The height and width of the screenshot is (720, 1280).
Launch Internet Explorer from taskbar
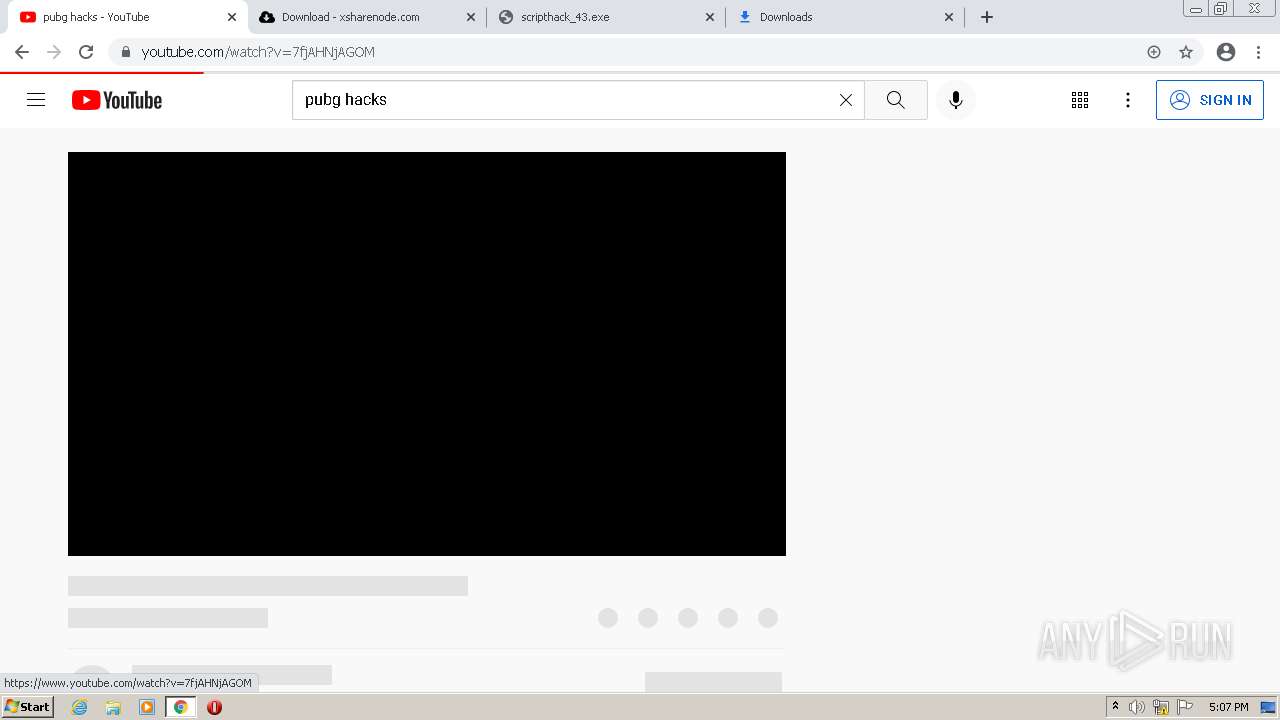[x=80, y=707]
